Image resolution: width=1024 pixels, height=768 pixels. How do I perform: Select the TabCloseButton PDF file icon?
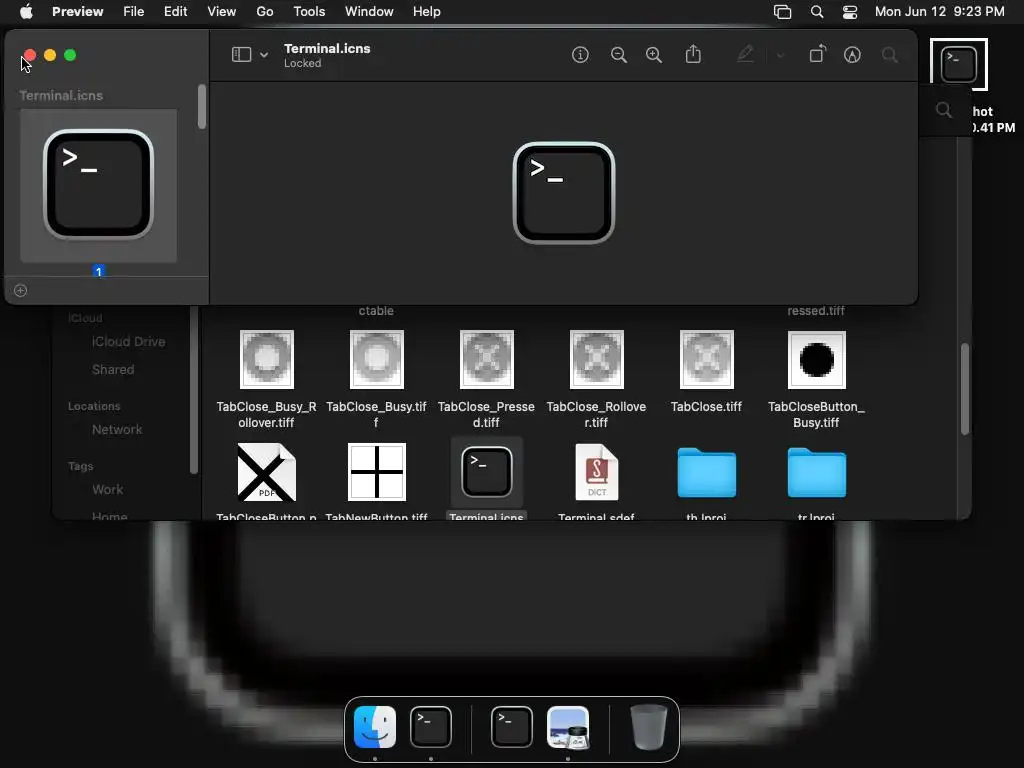(x=266, y=472)
